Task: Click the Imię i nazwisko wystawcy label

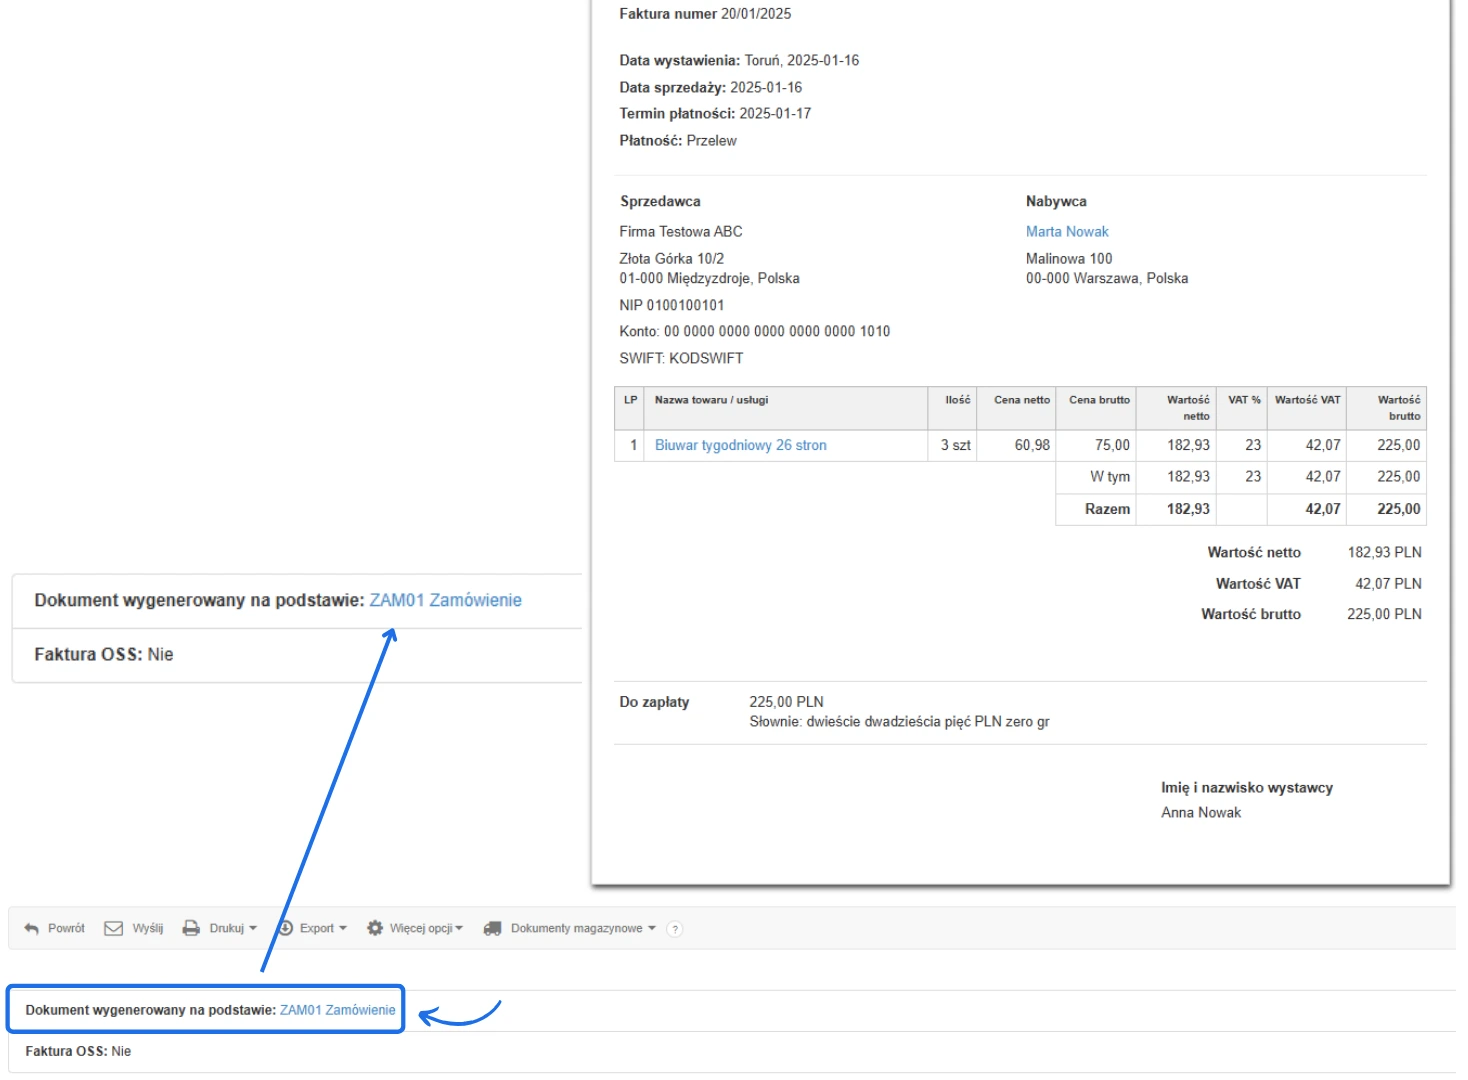Action: click(x=1247, y=788)
